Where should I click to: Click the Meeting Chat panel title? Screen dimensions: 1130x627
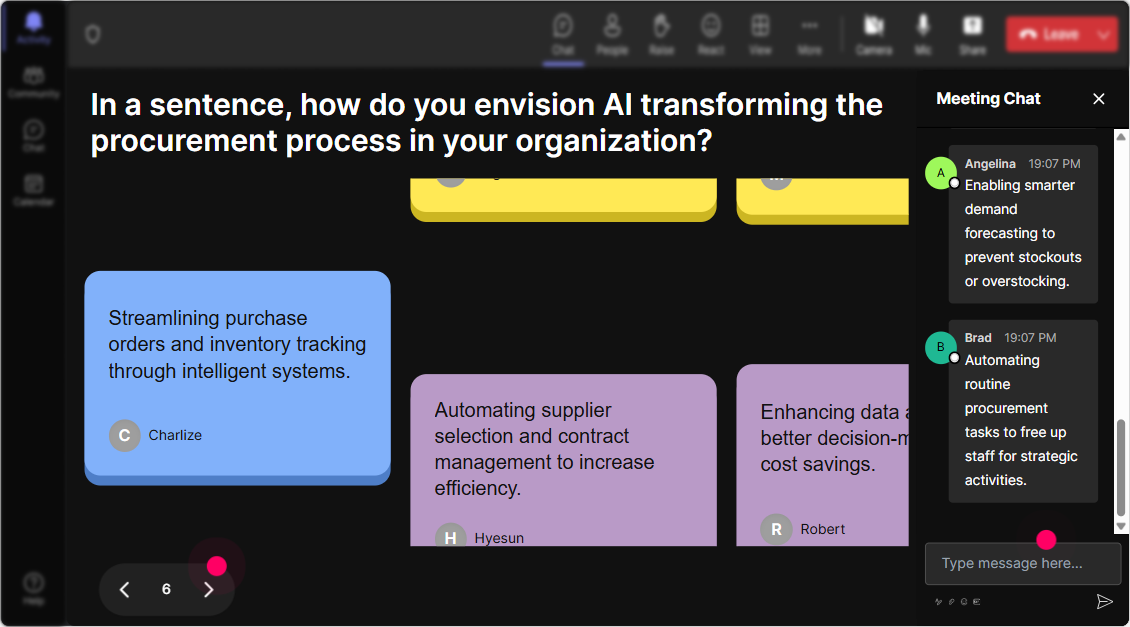(988, 99)
